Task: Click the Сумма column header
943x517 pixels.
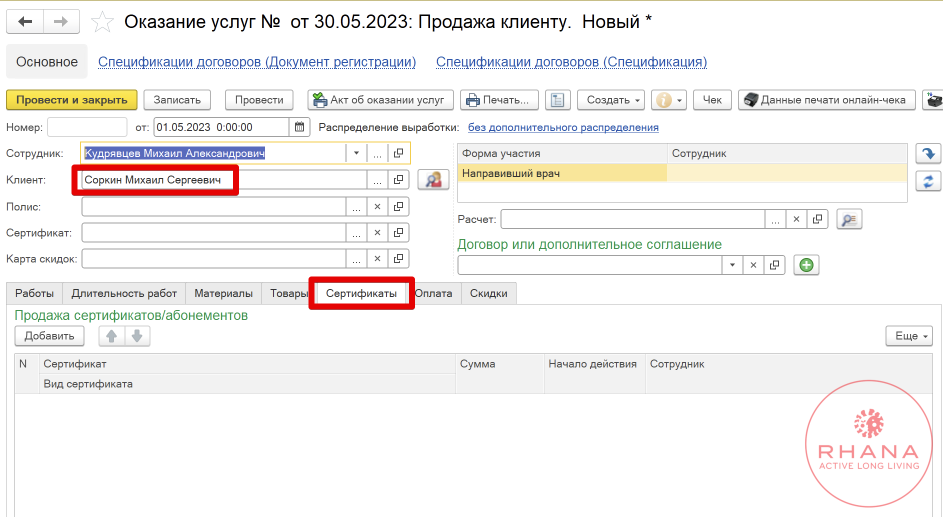Action: pos(500,364)
